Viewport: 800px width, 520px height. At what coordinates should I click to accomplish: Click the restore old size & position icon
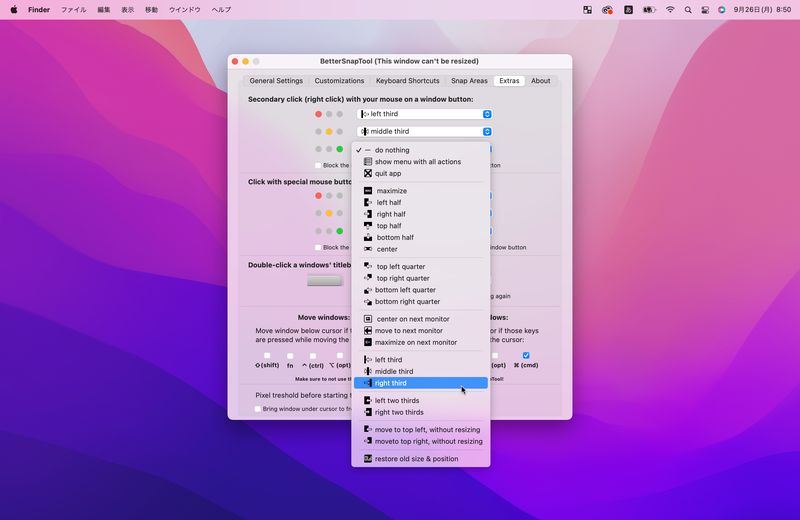(x=368, y=459)
